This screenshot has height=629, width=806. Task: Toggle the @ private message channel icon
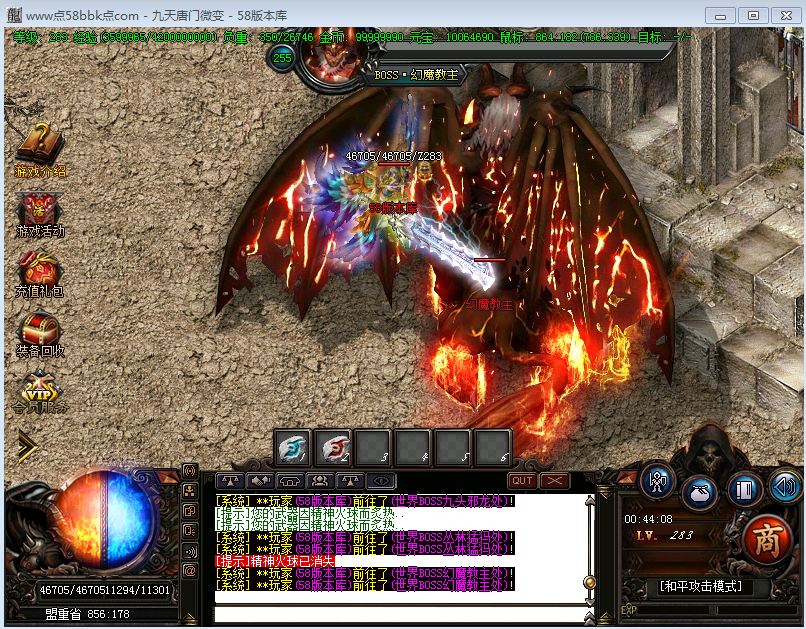pos(190,571)
